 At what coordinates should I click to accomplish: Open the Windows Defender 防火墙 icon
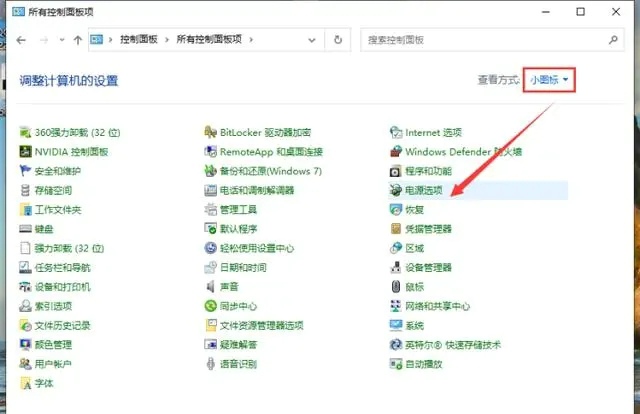[396, 151]
